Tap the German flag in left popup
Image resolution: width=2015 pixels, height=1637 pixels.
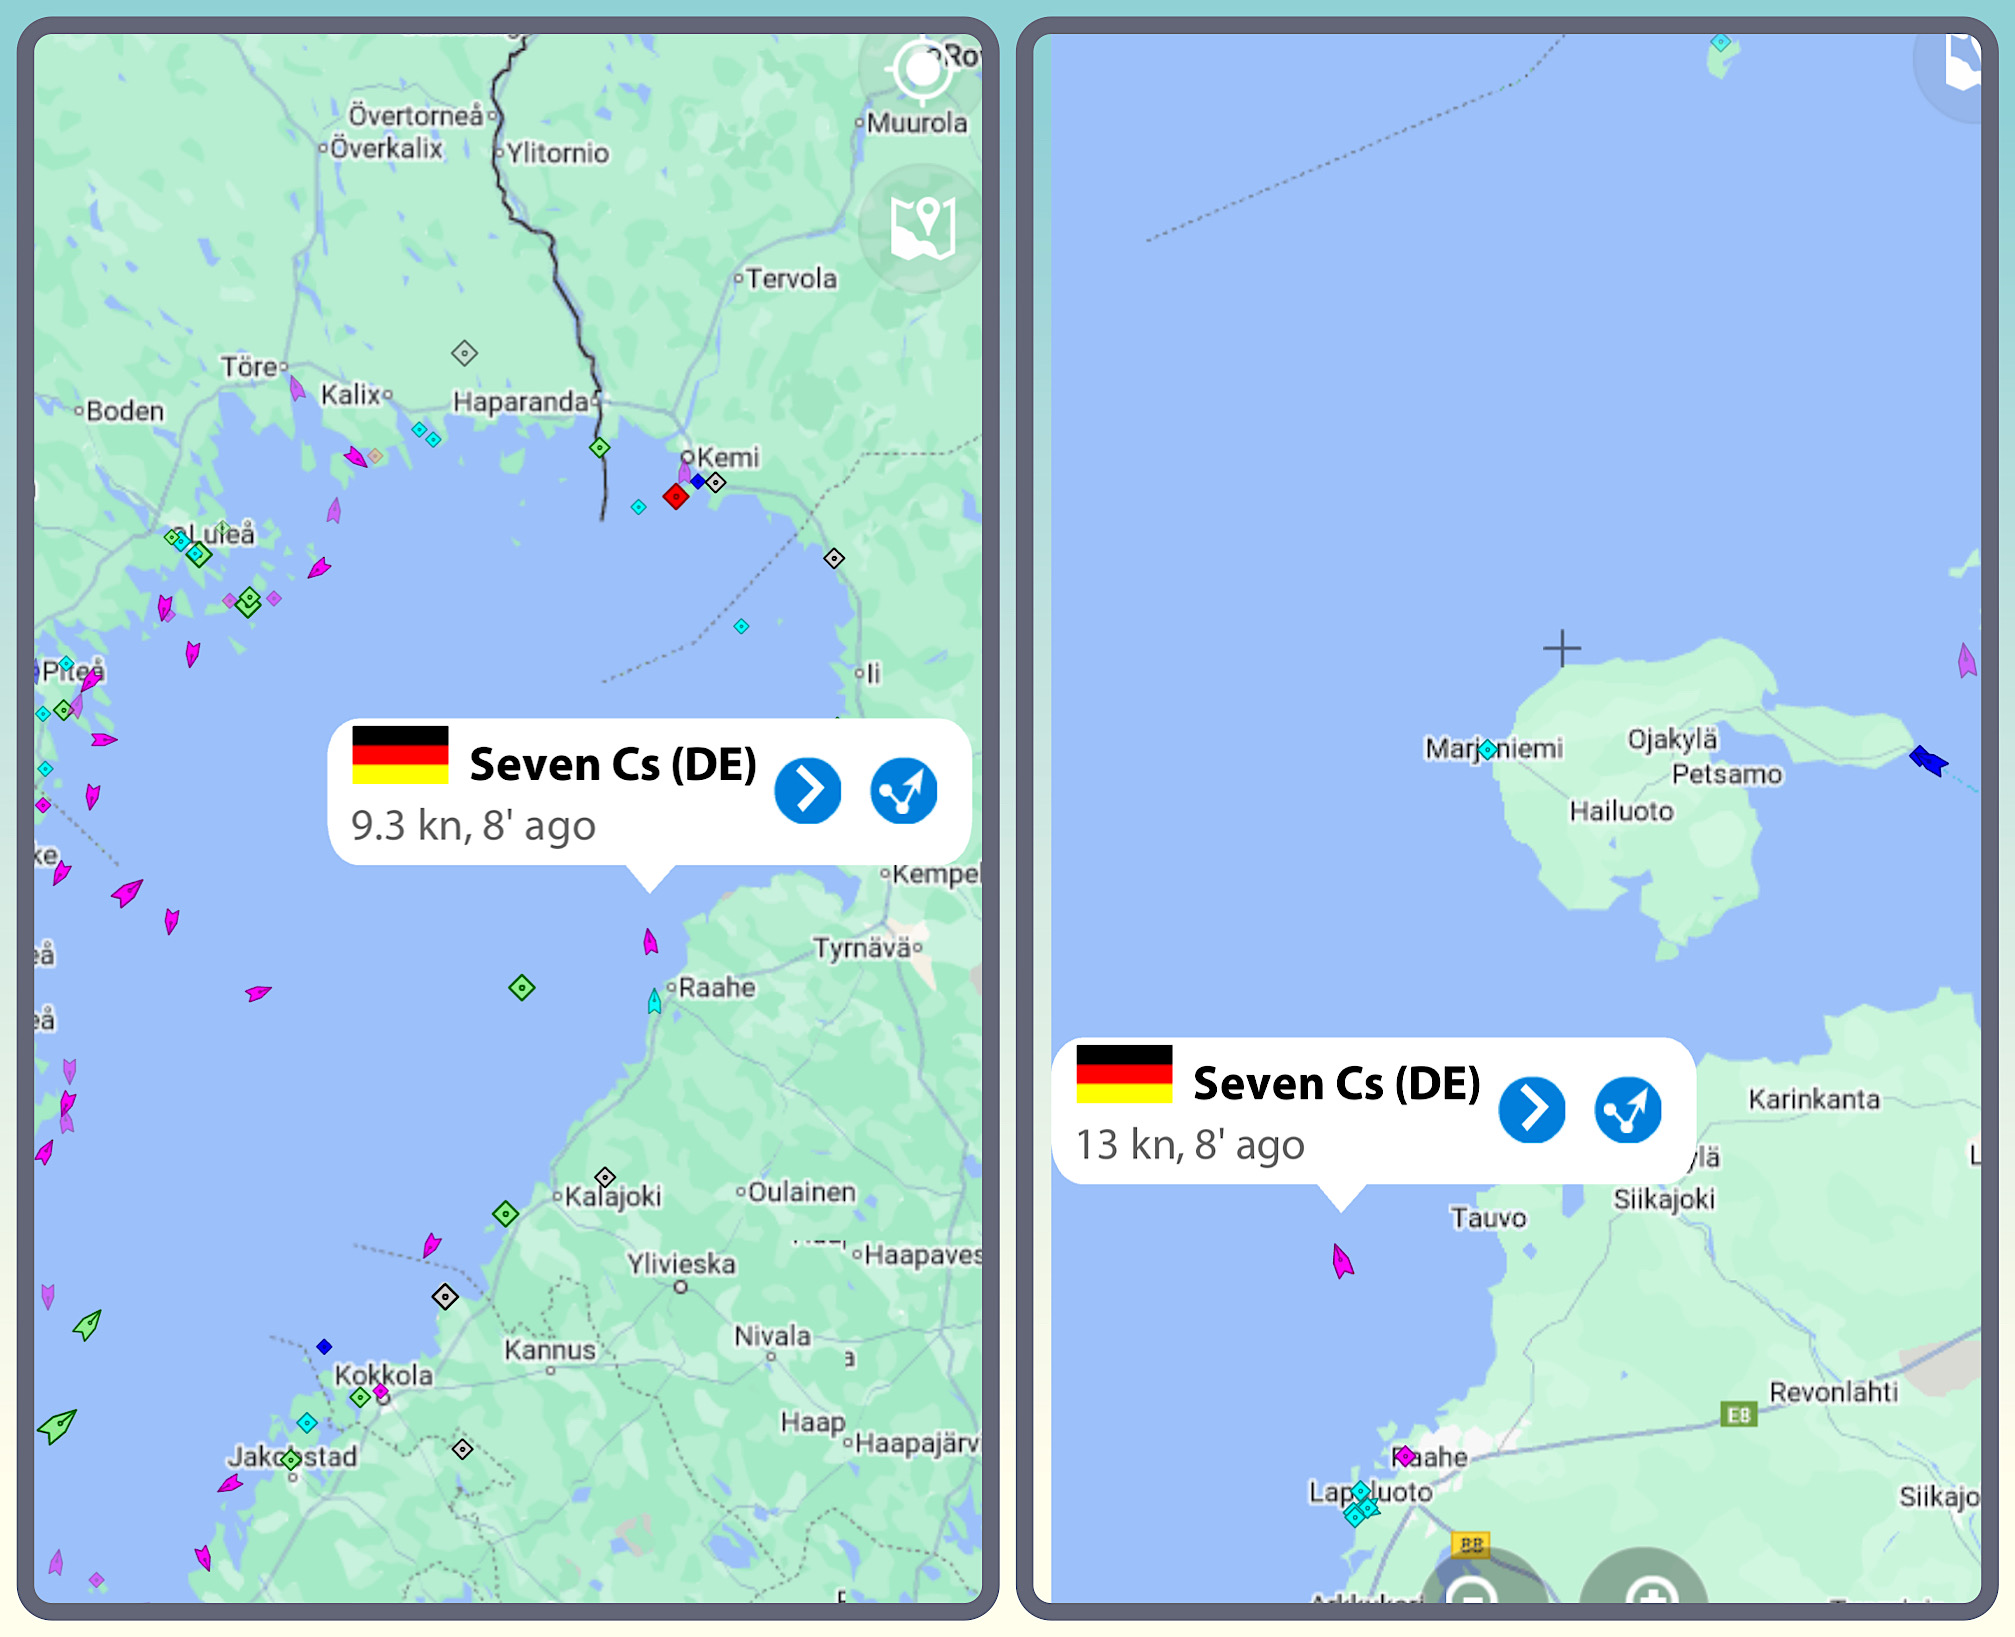pyautogui.click(x=400, y=755)
